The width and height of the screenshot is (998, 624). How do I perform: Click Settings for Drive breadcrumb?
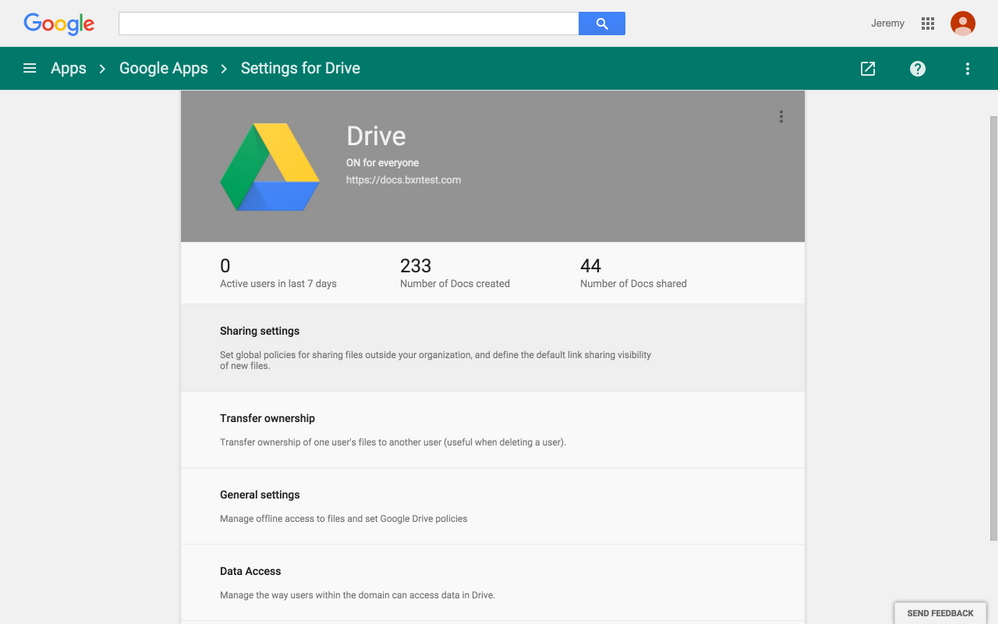point(300,68)
